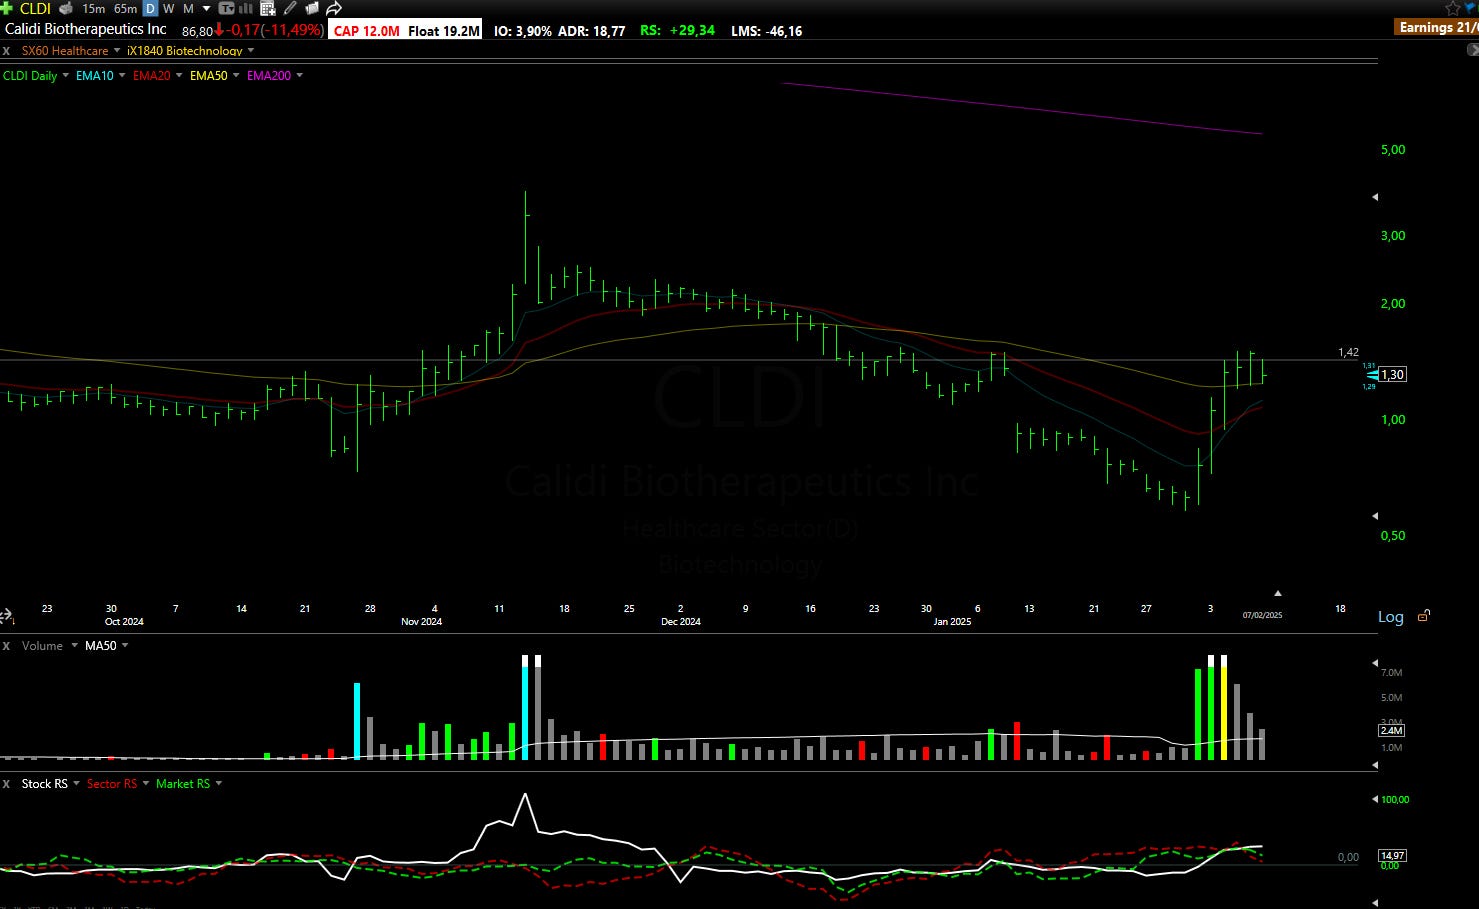
Task: Select the W weekly timeframe
Action: pos(168,8)
